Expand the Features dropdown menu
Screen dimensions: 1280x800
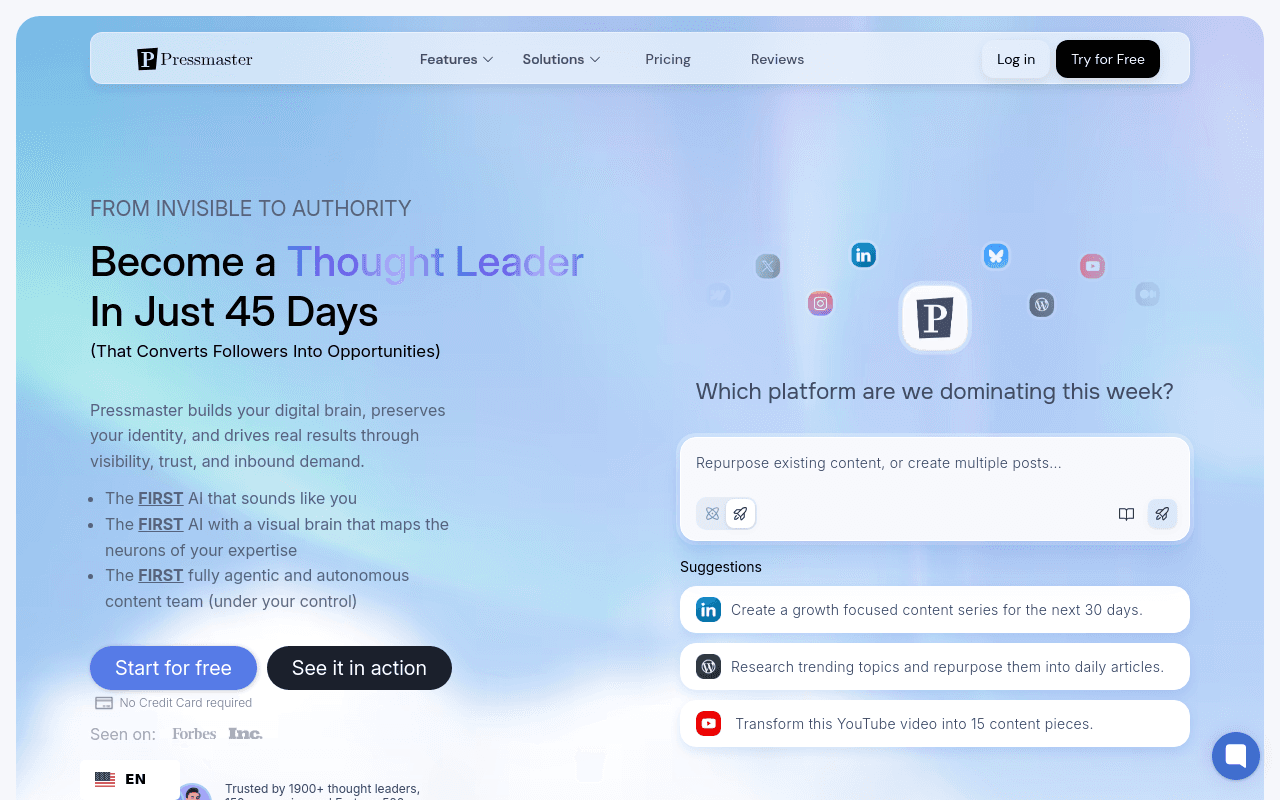click(457, 59)
